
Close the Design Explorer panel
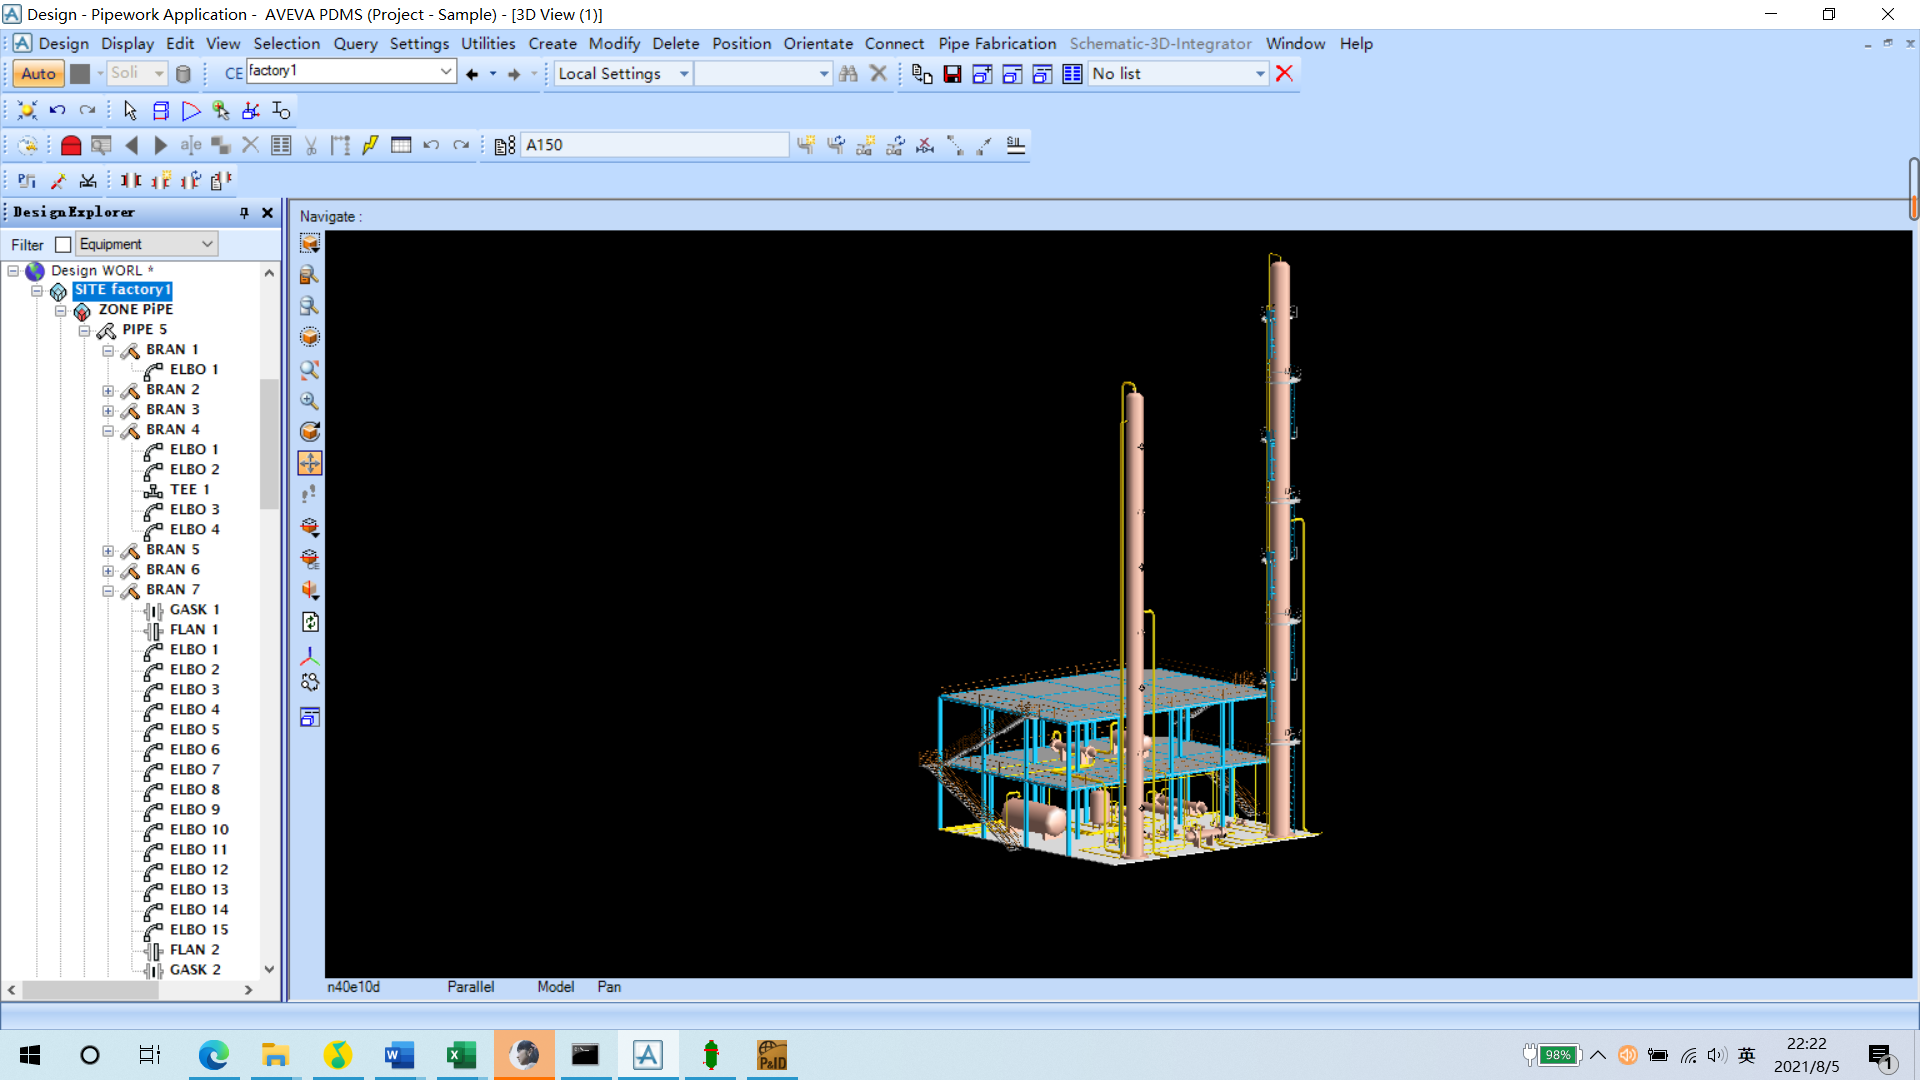(267, 213)
